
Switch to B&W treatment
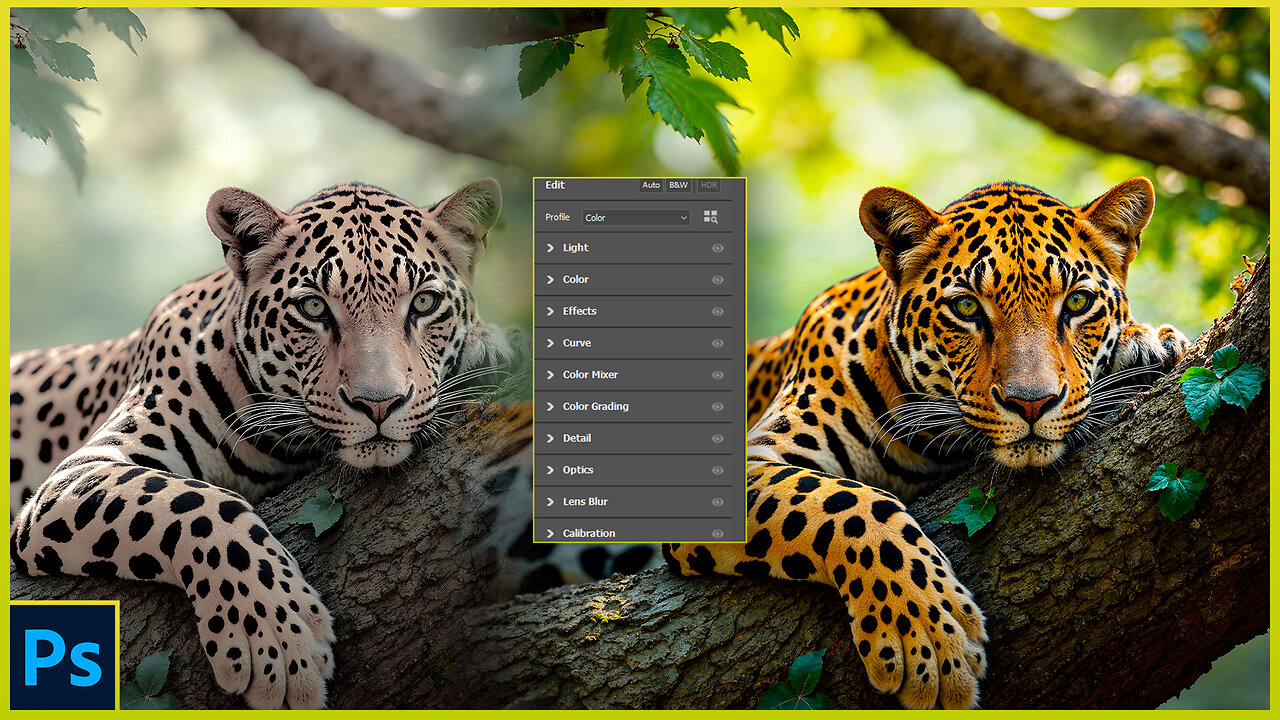pyautogui.click(x=679, y=185)
